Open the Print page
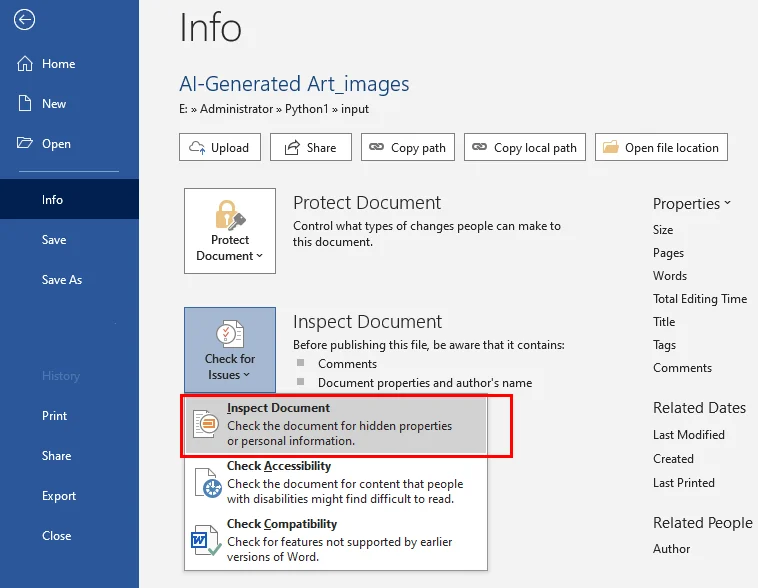Screen dimensions: 758x588 pyautogui.click(x=55, y=416)
